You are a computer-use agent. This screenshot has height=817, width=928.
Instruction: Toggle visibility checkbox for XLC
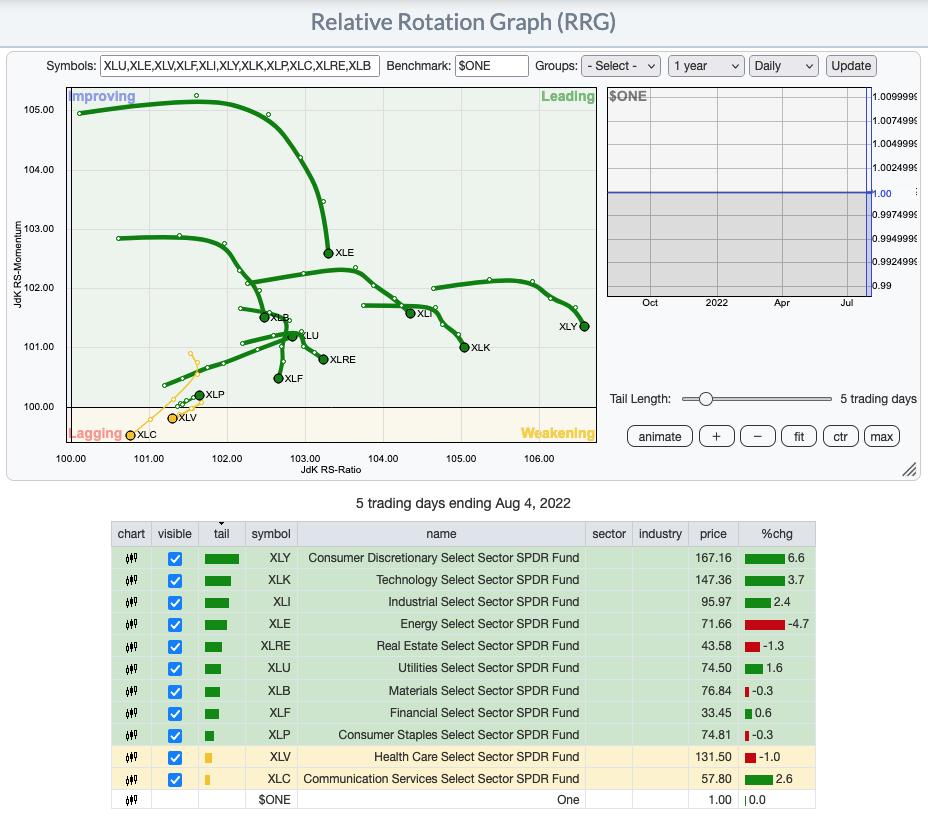[x=175, y=780]
